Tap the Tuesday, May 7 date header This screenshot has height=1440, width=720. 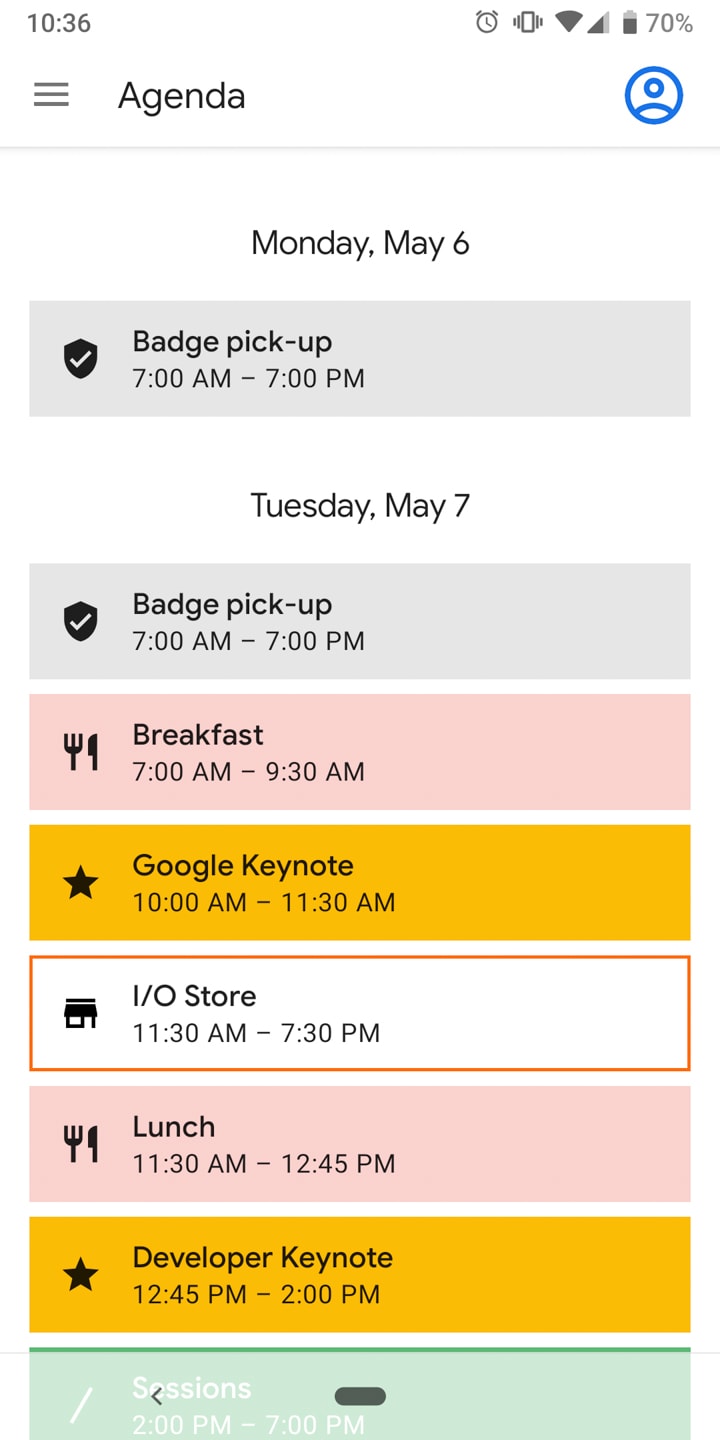click(360, 505)
